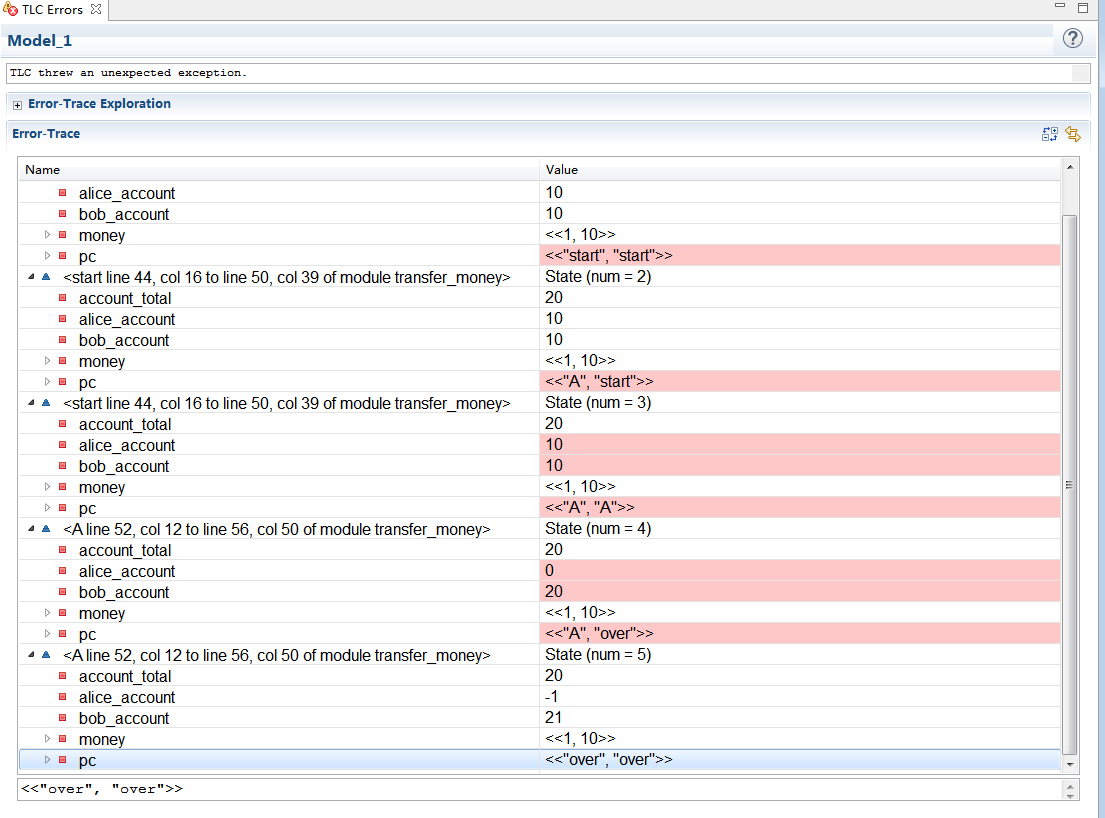The height and width of the screenshot is (818, 1105).
Task: Collapse the State (num = 4) tree node
Action: point(31,528)
